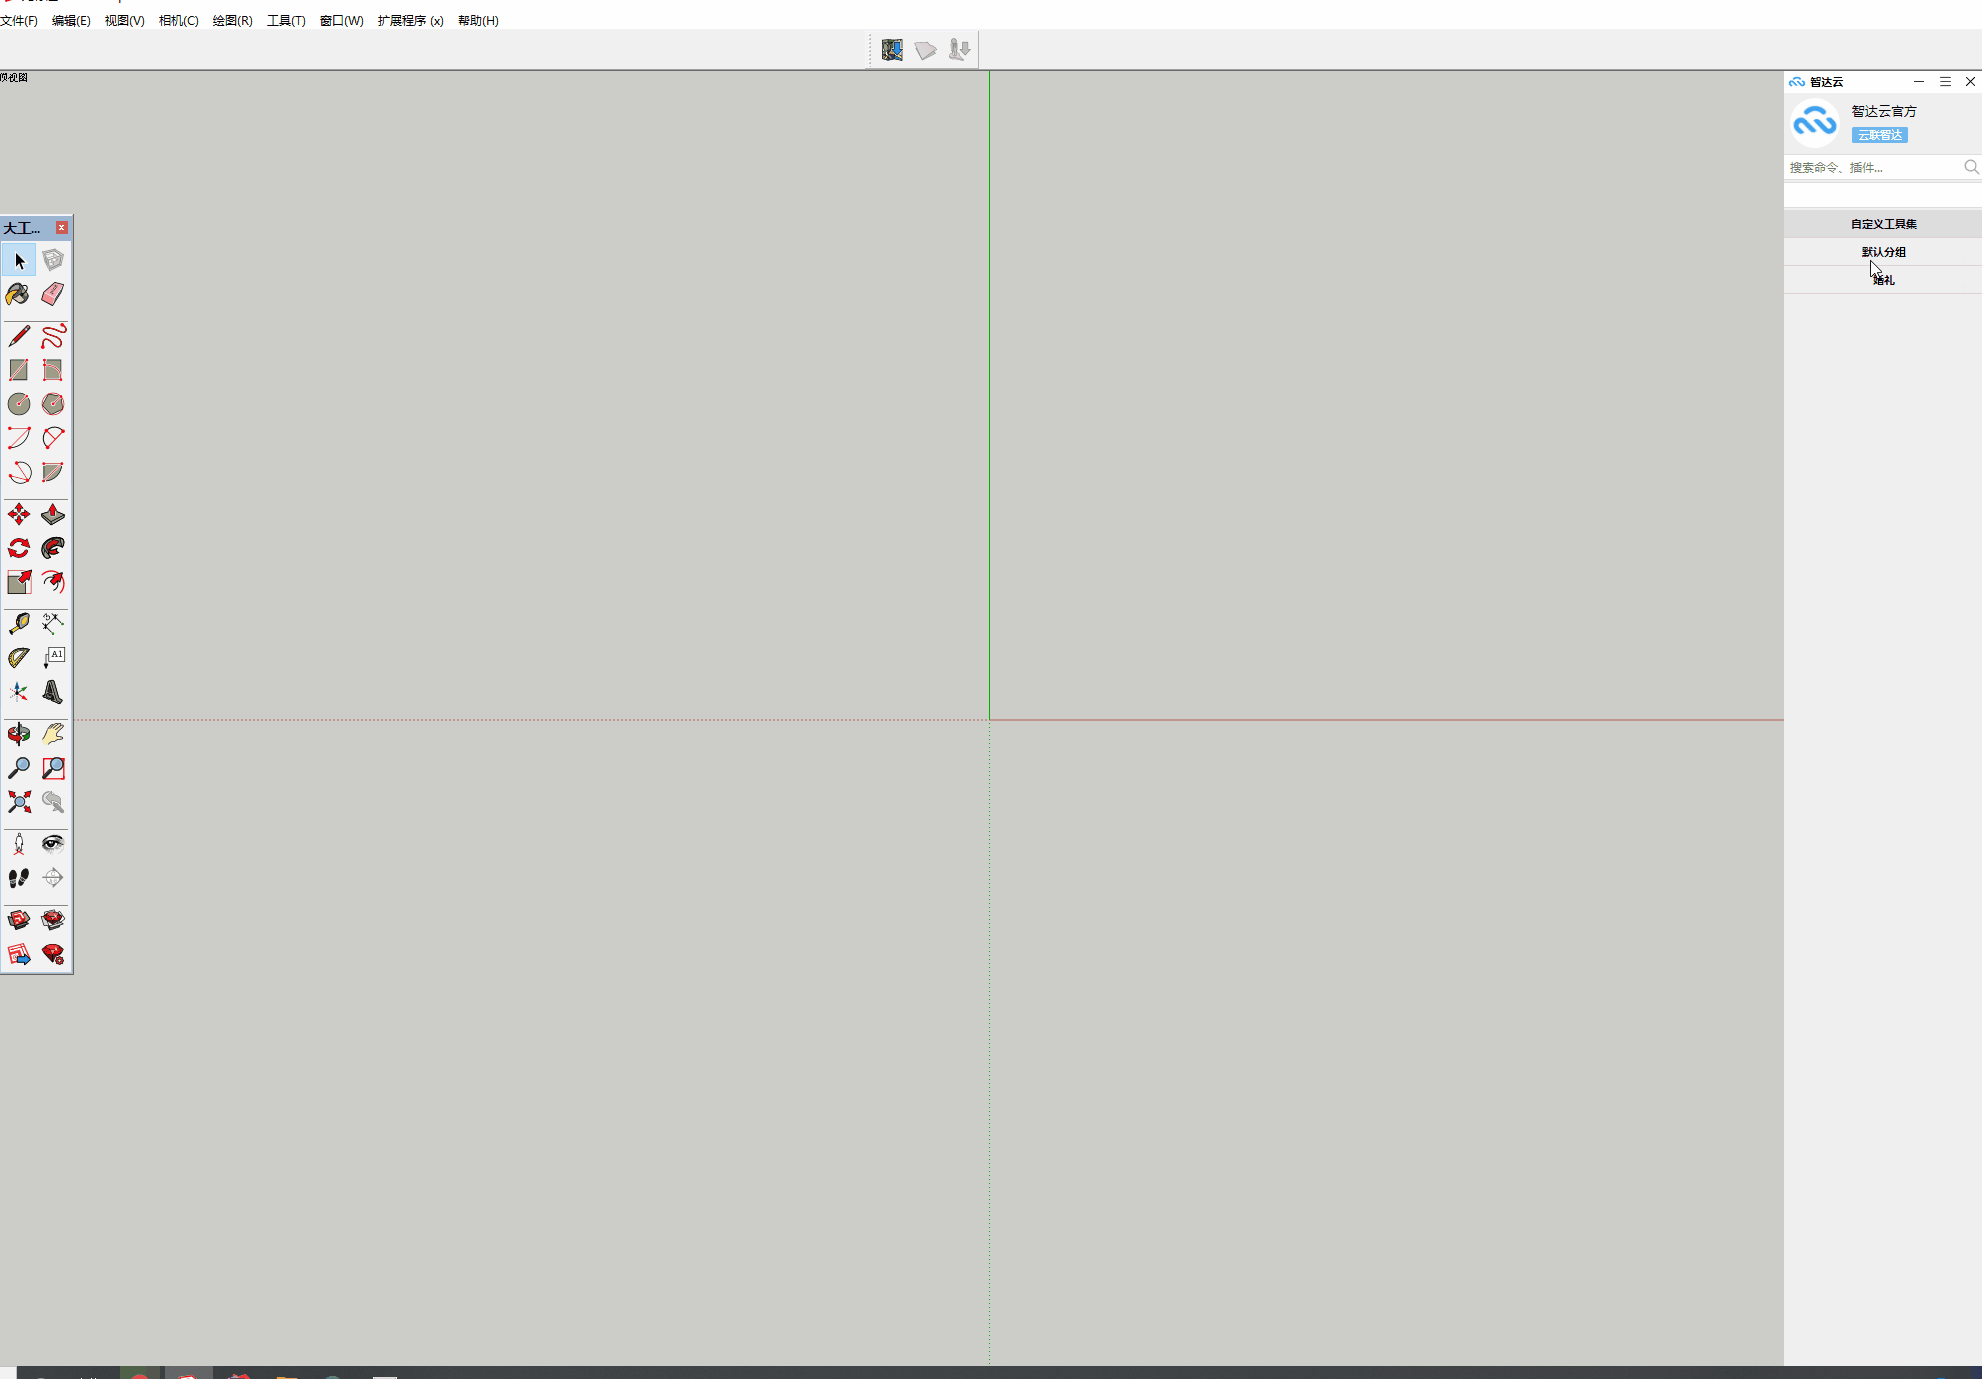This screenshot has height=1379, width=1982.
Task: Choose the Orbit camera tool
Action: [x=18, y=734]
